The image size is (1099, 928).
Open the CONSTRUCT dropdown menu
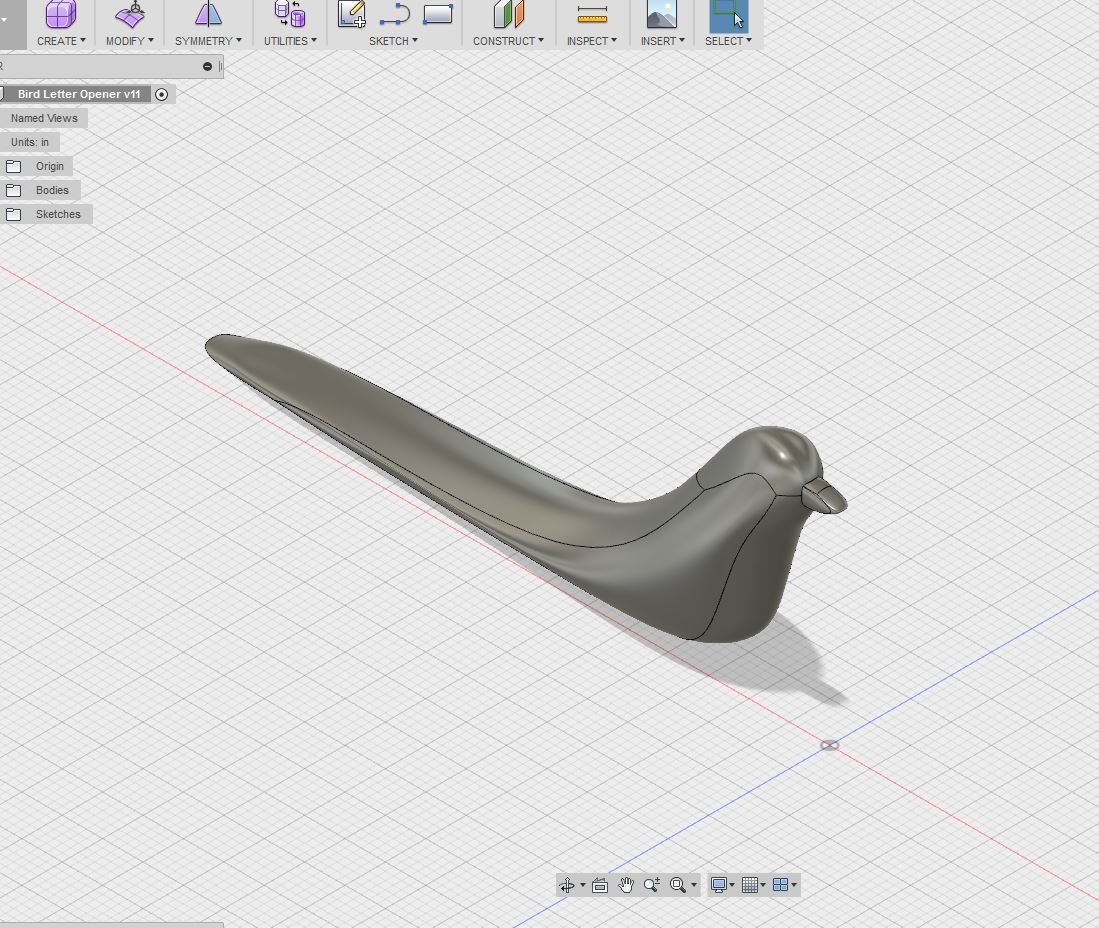(508, 41)
